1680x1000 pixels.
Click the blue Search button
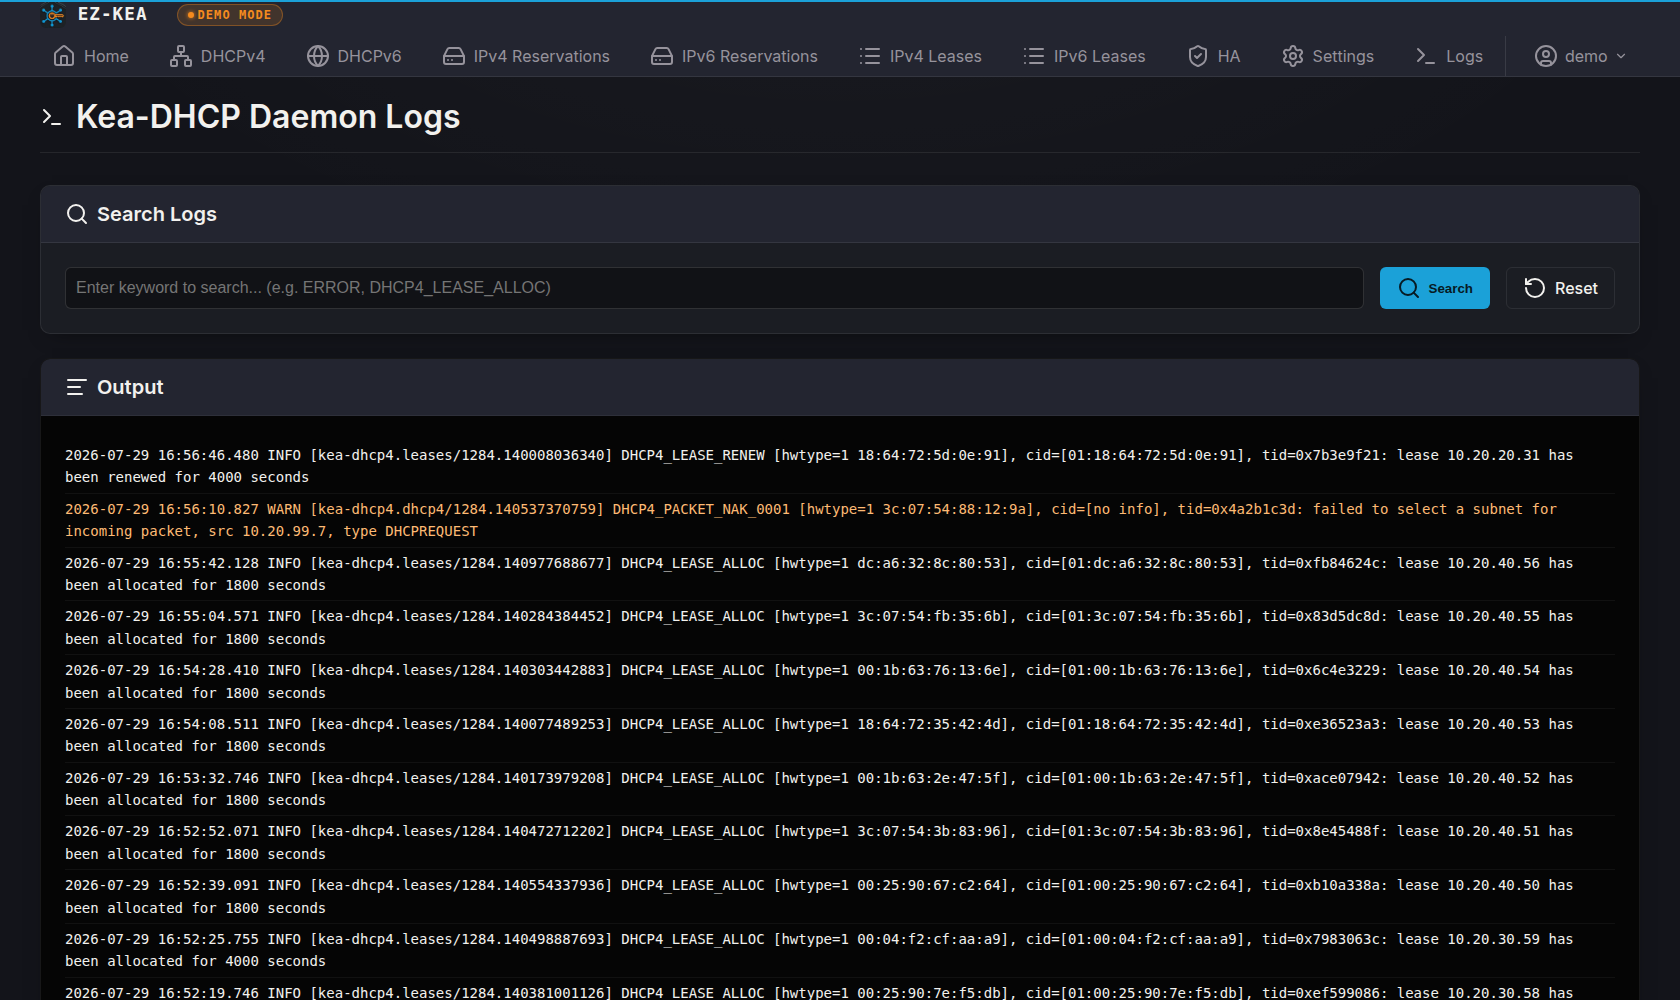(x=1435, y=288)
